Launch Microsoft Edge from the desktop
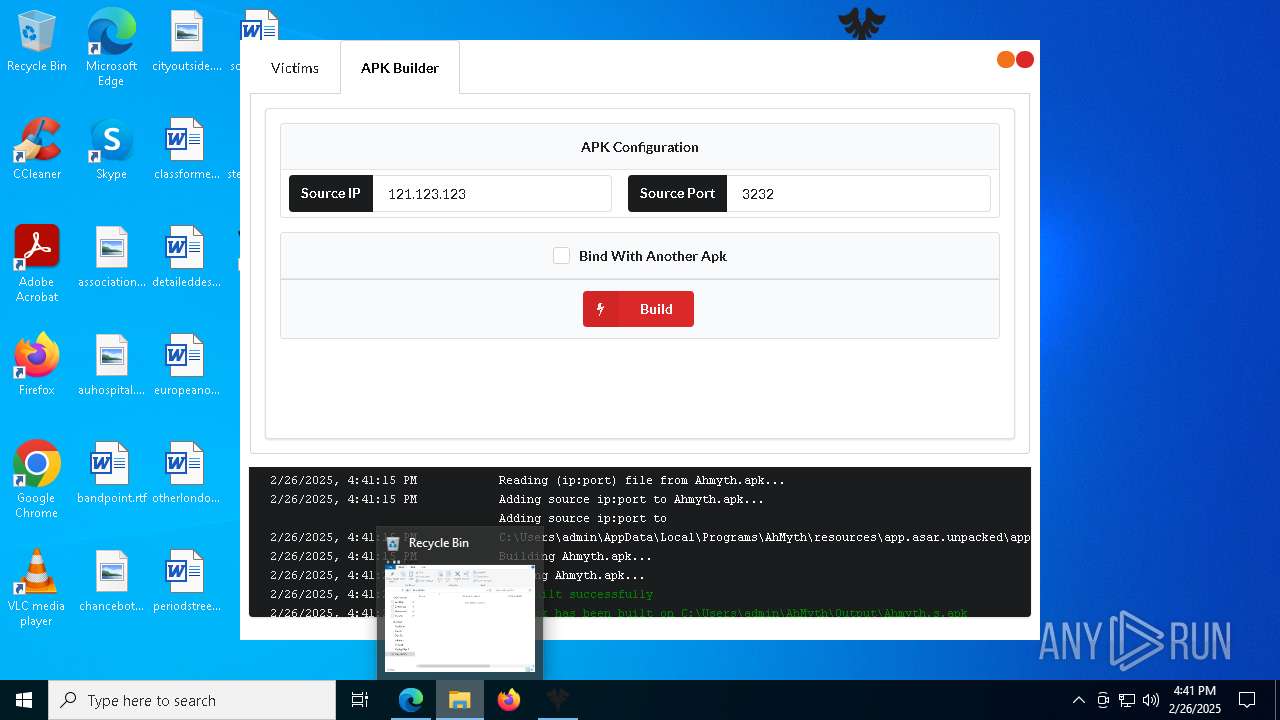This screenshot has height=720, width=1280. 111,48
